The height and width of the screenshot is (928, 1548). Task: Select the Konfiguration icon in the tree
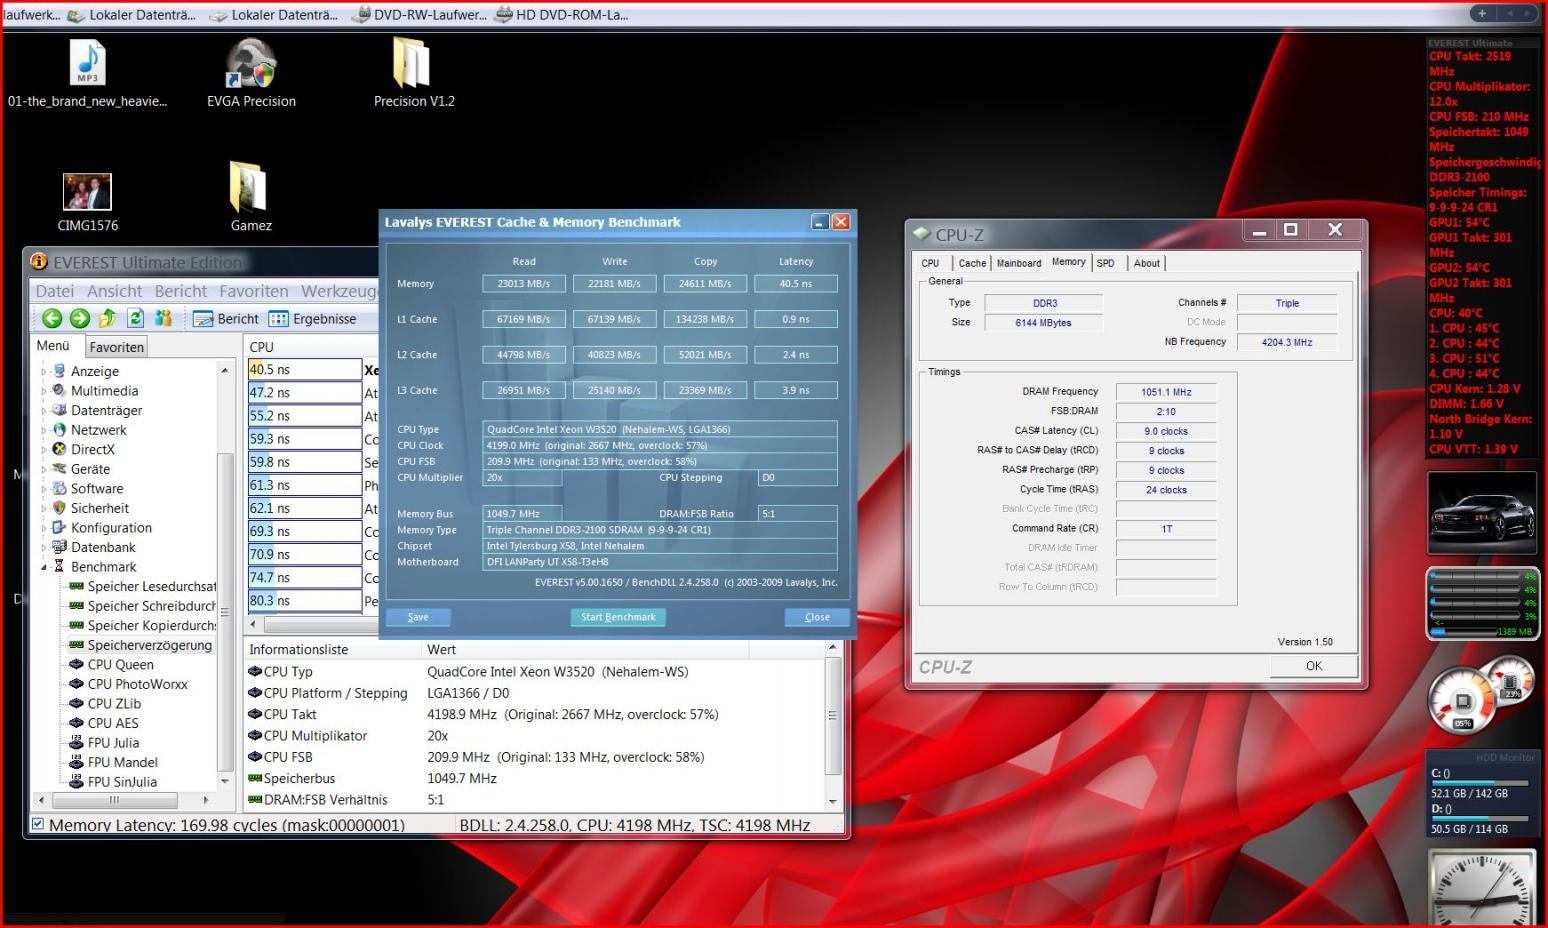click(59, 527)
